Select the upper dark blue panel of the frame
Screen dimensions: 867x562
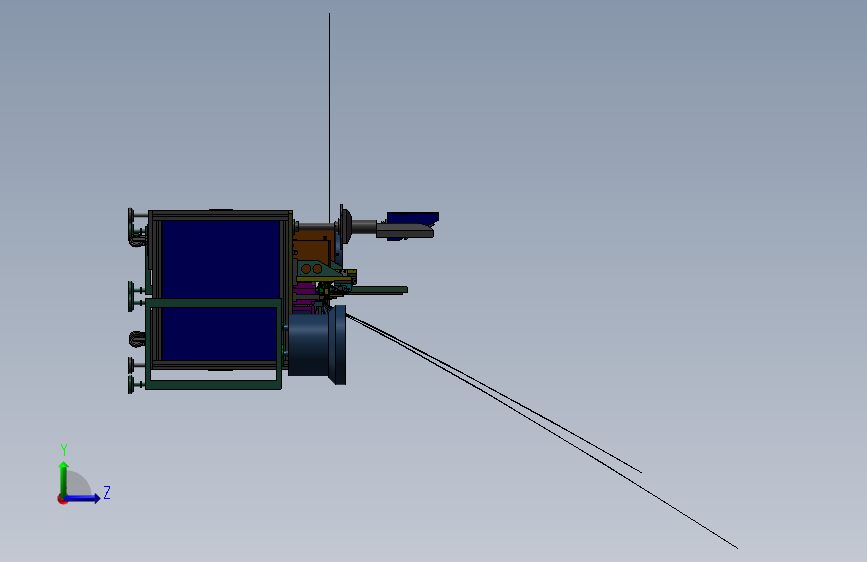[x=221, y=259]
